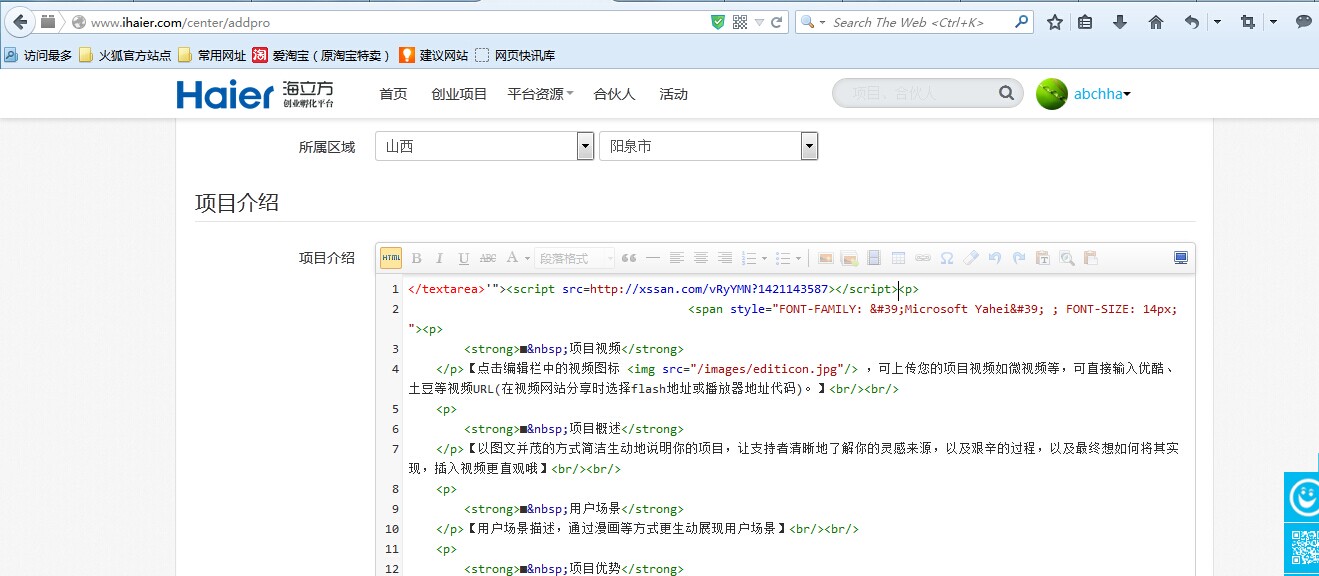Expand 平台资源 navigation menu

click(540, 94)
